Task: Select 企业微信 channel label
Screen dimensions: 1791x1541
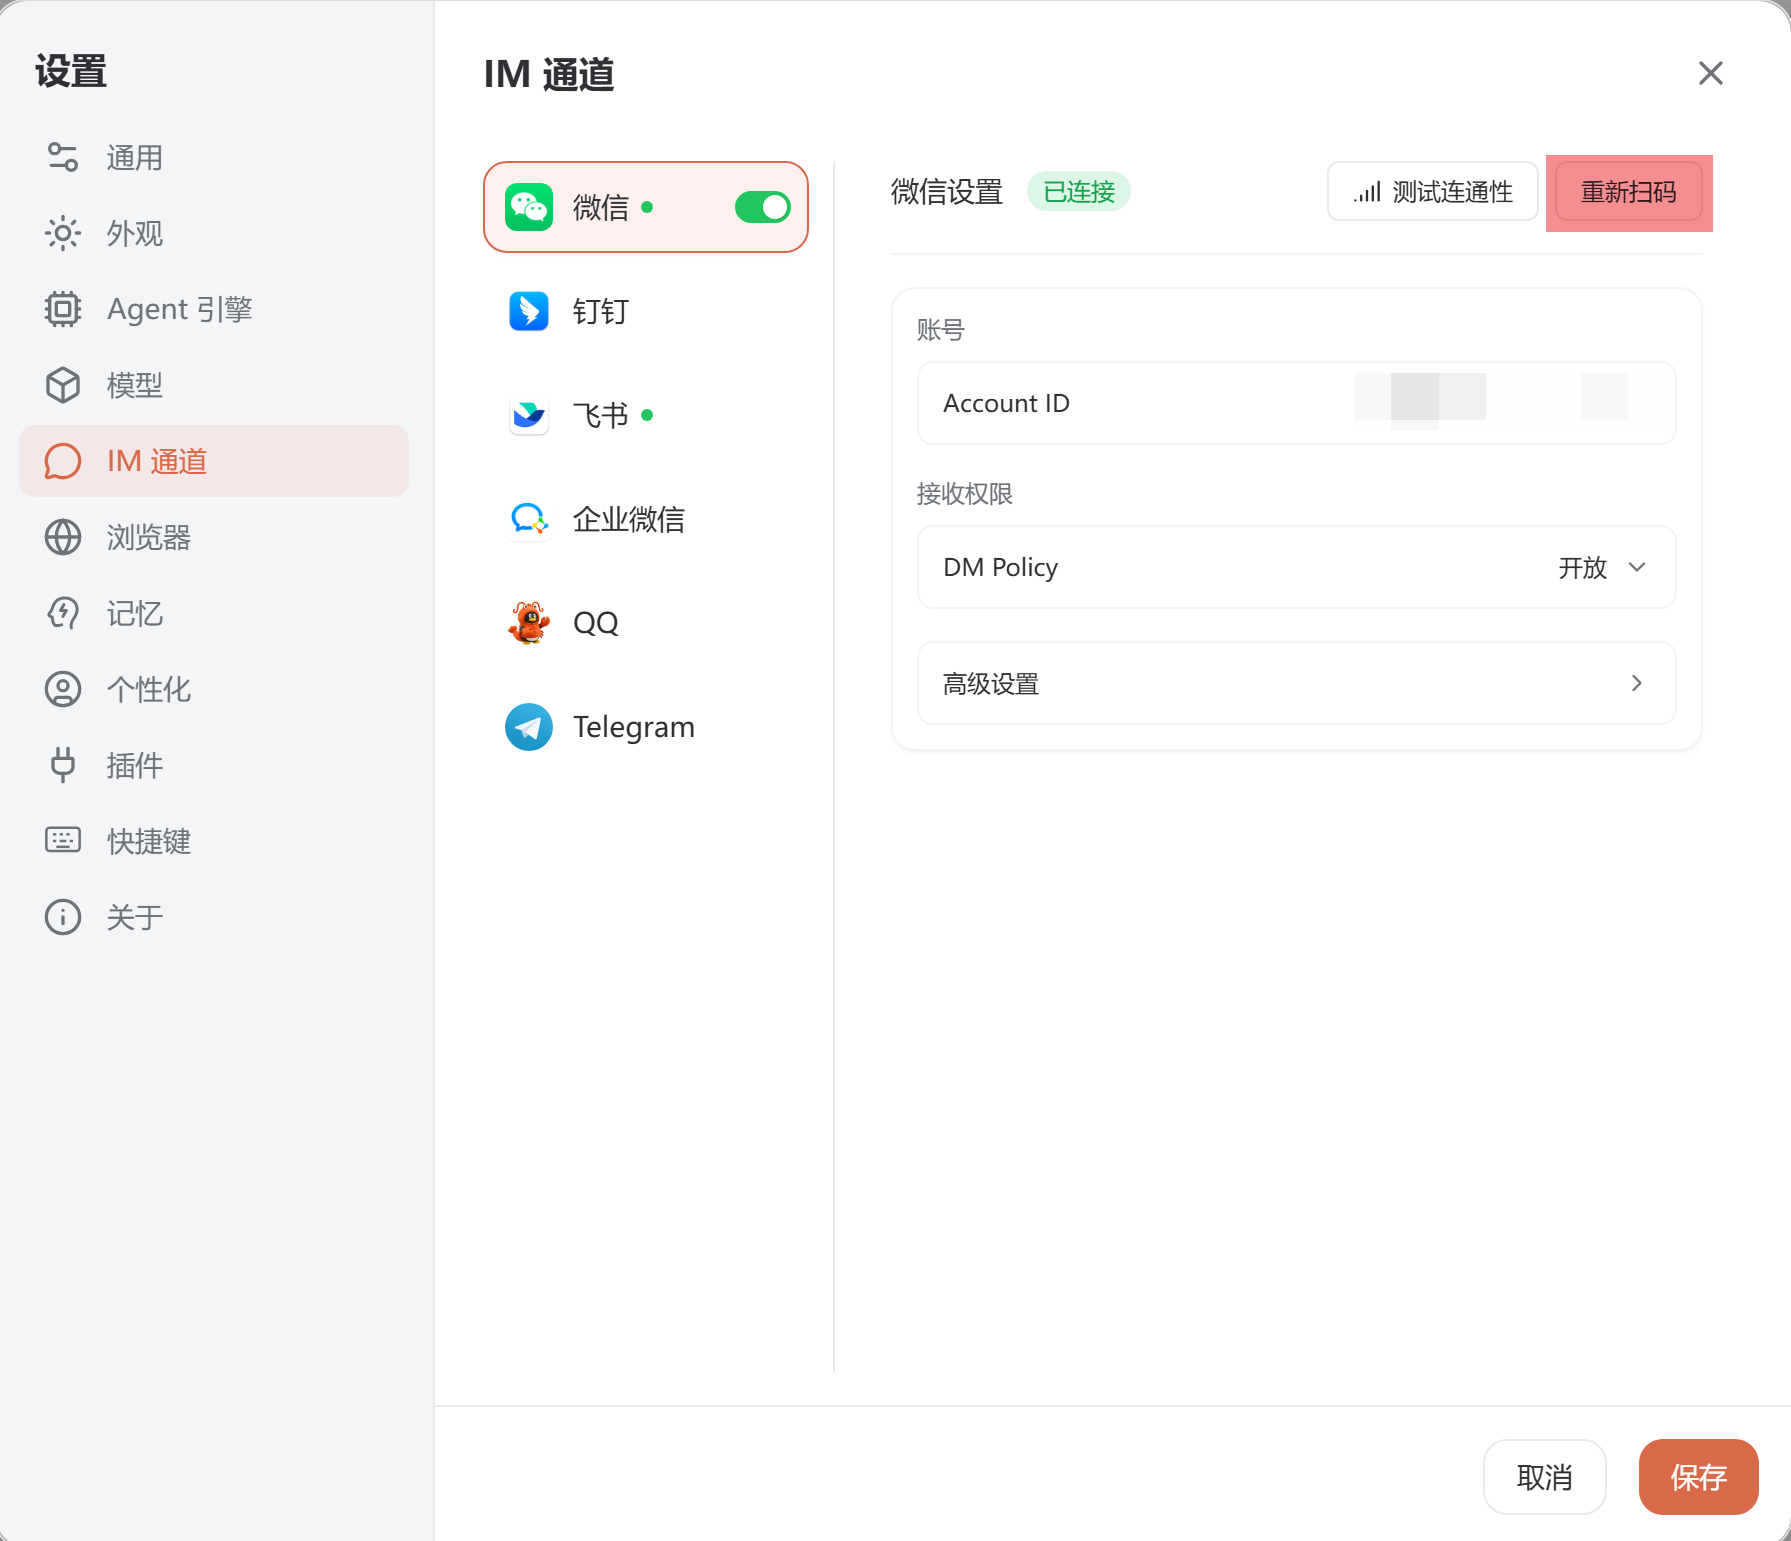Action: pyautogui.click(x=628, y=519)
